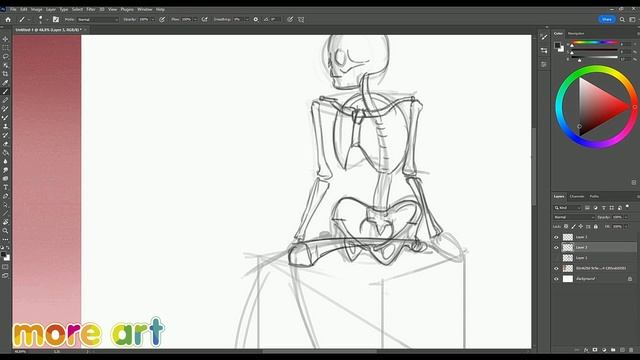
Task: Delete layer trash icon
Action: [x=631, y=350]
